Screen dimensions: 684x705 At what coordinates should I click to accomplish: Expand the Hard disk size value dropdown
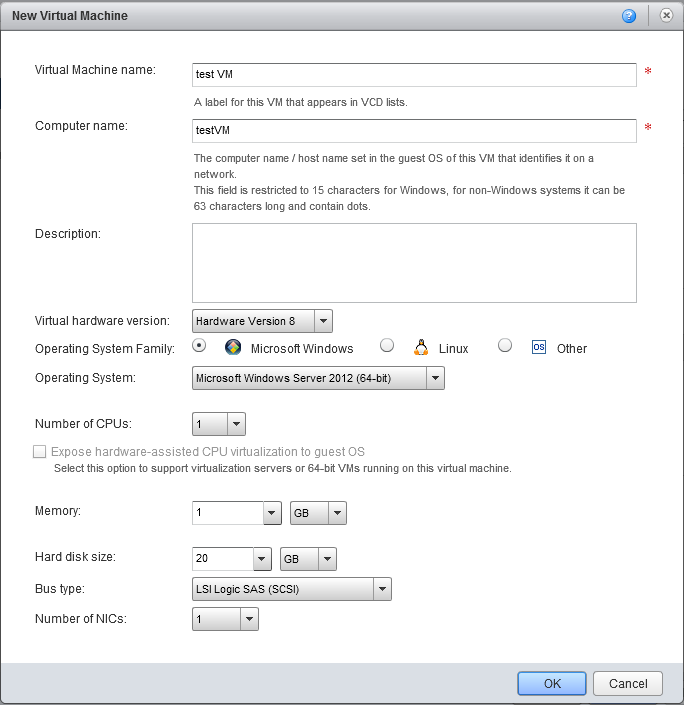[262, 559]
